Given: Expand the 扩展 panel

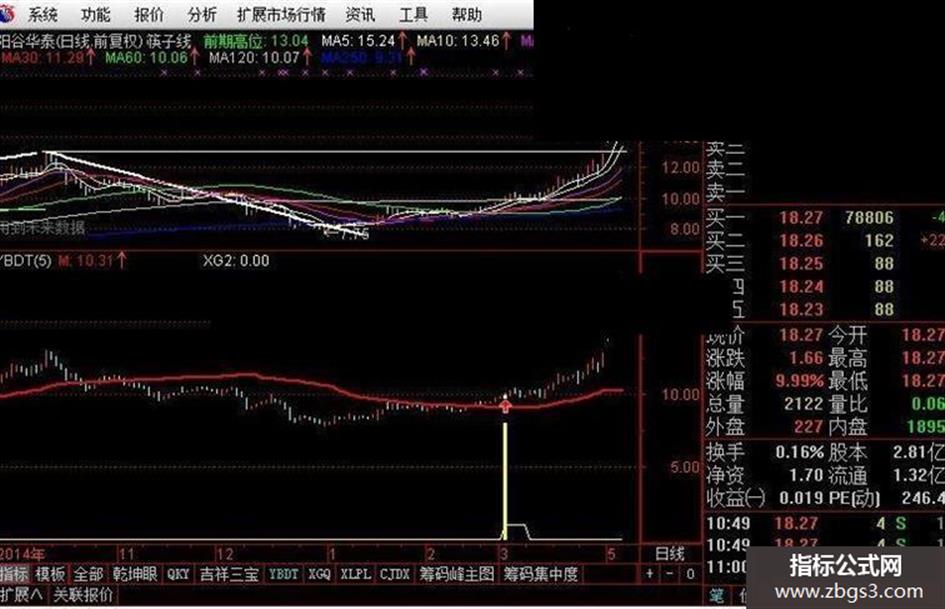Looking at the screenshot, I should click(x=21, y=595).
